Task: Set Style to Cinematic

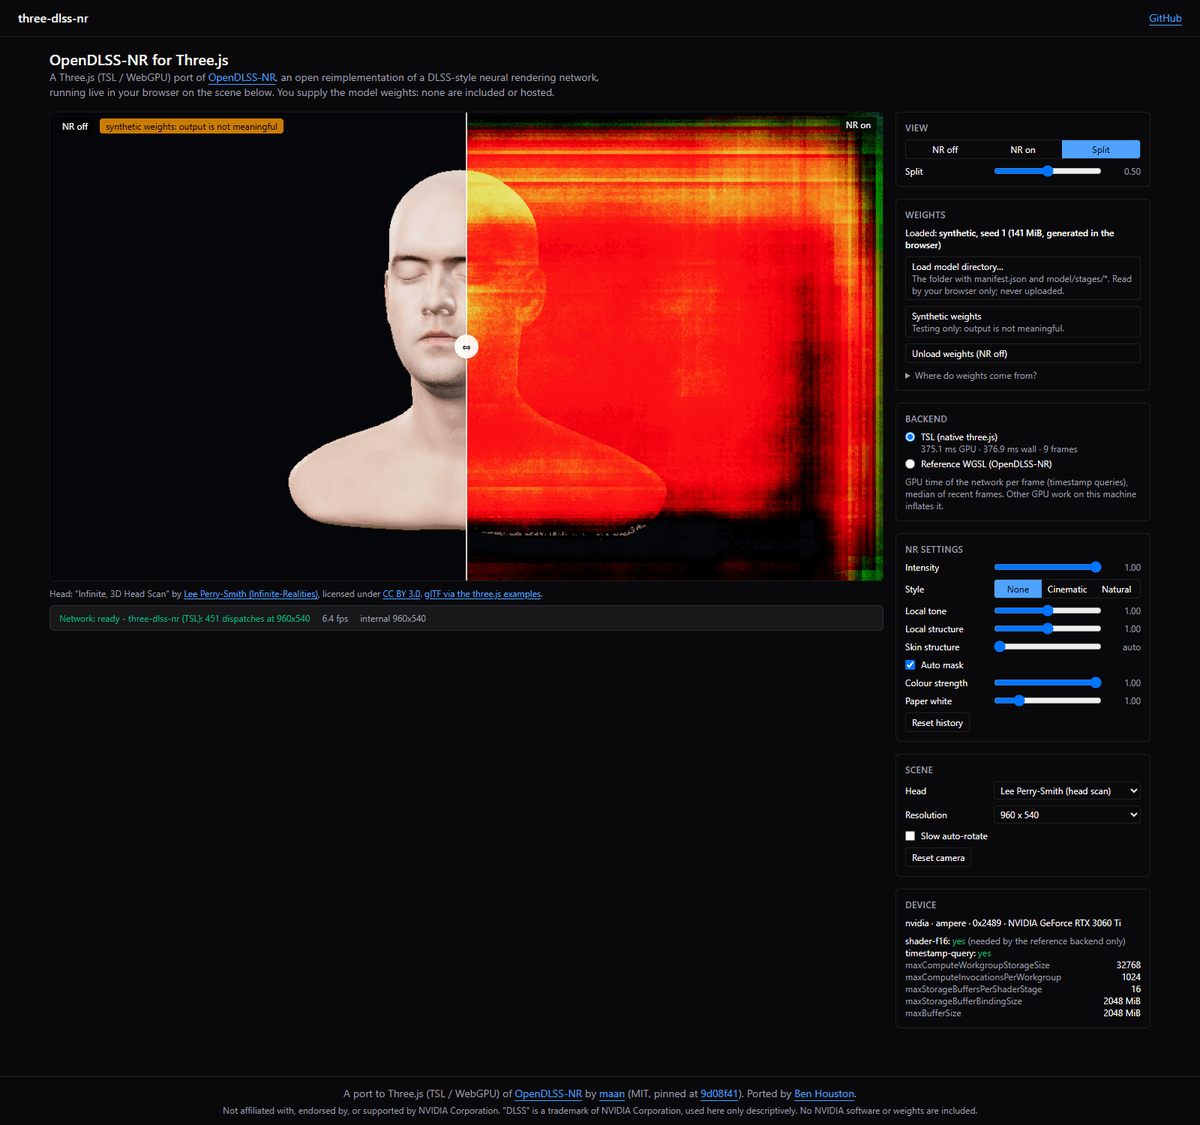Action: 1067,589
